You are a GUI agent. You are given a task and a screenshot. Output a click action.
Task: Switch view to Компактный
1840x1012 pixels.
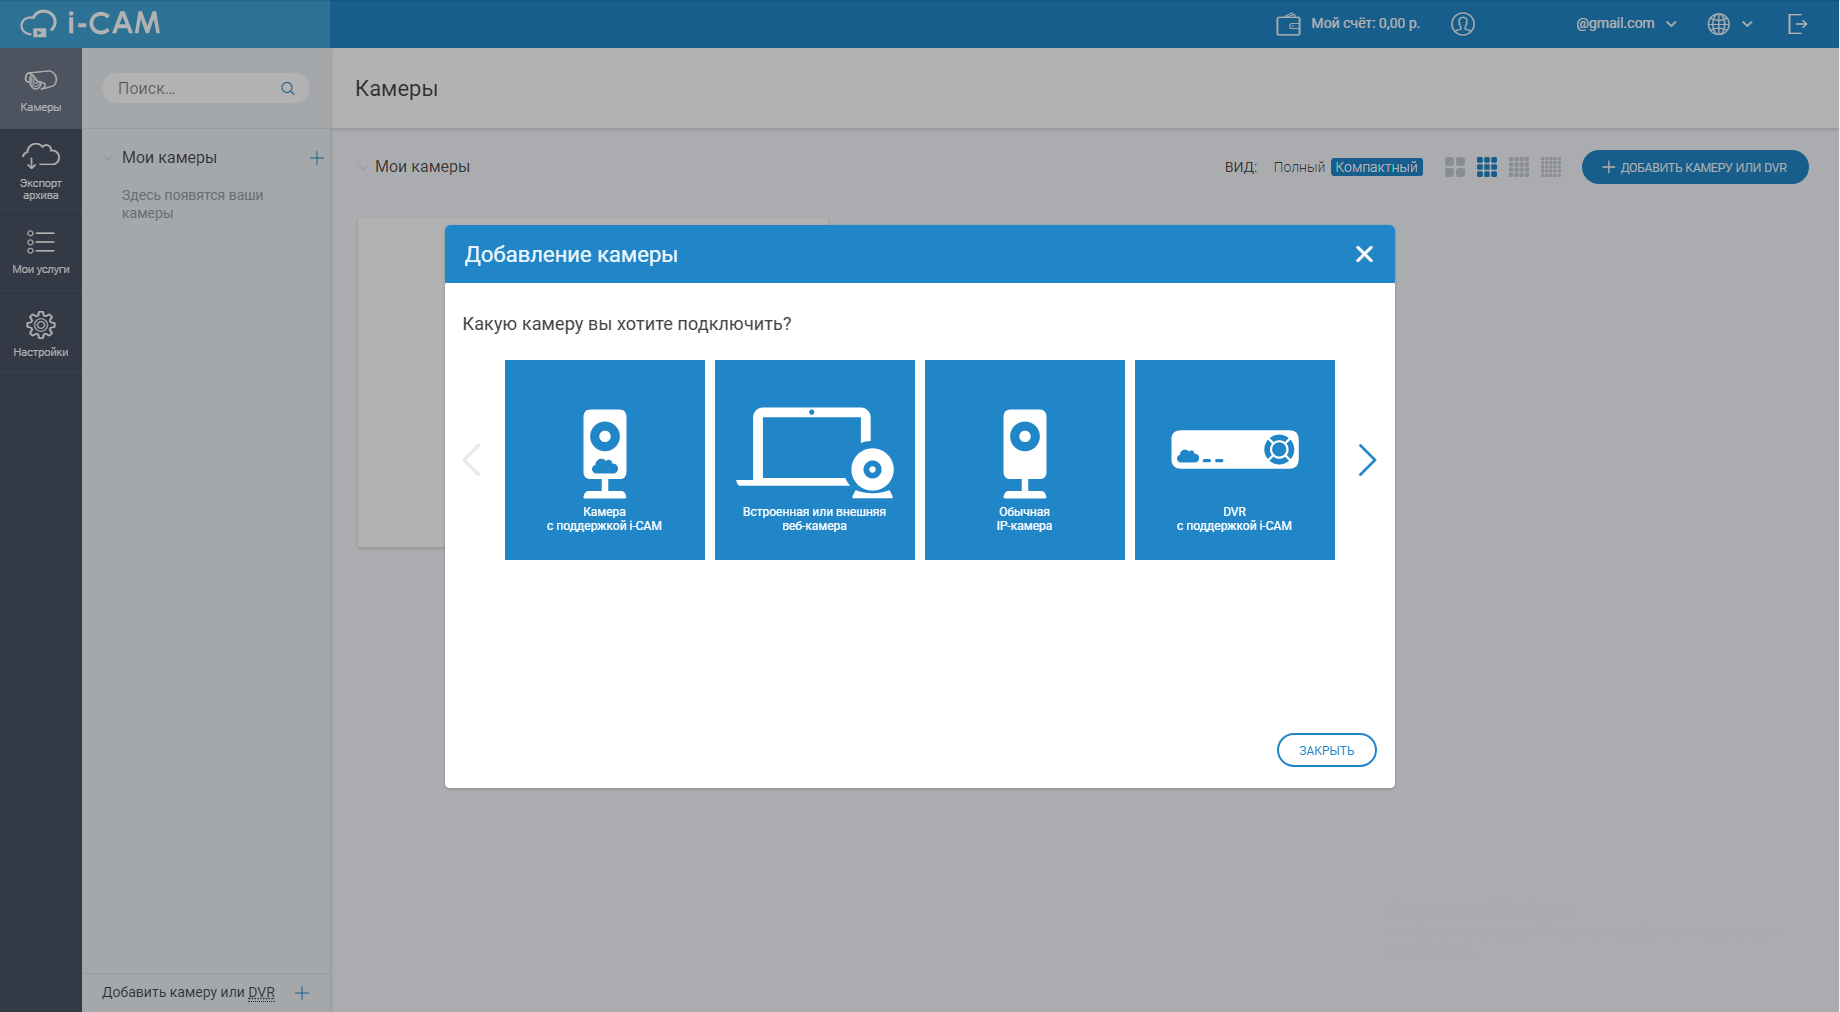tap(1377, 167)
